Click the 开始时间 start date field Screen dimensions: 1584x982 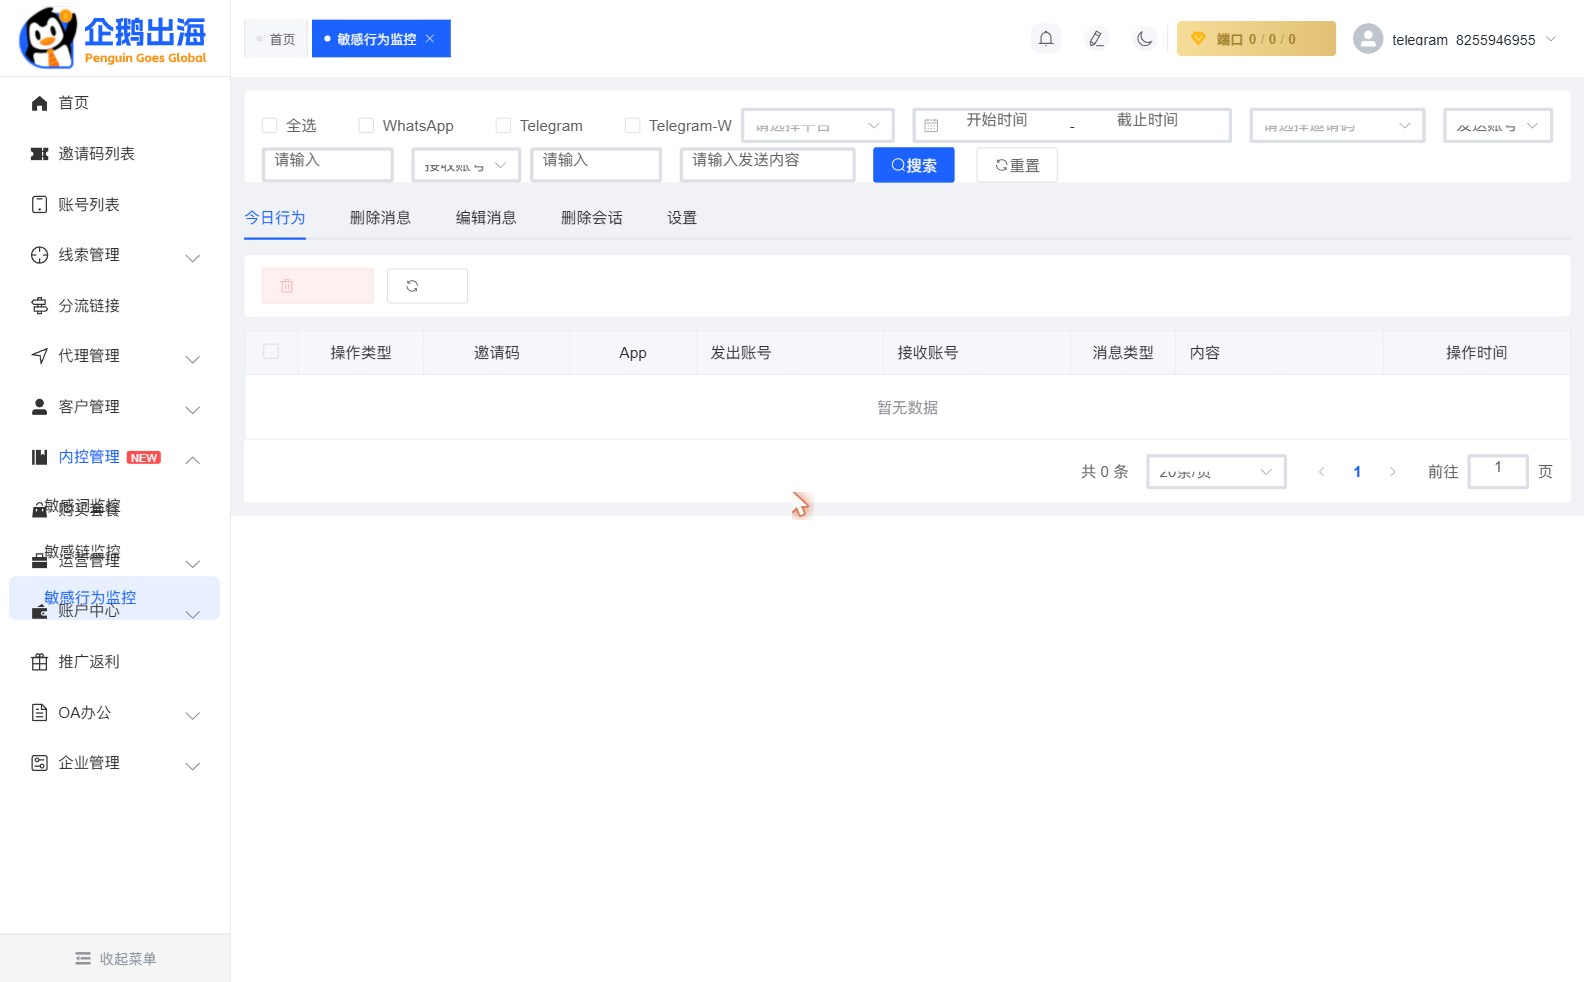click(x=997, y=120)
